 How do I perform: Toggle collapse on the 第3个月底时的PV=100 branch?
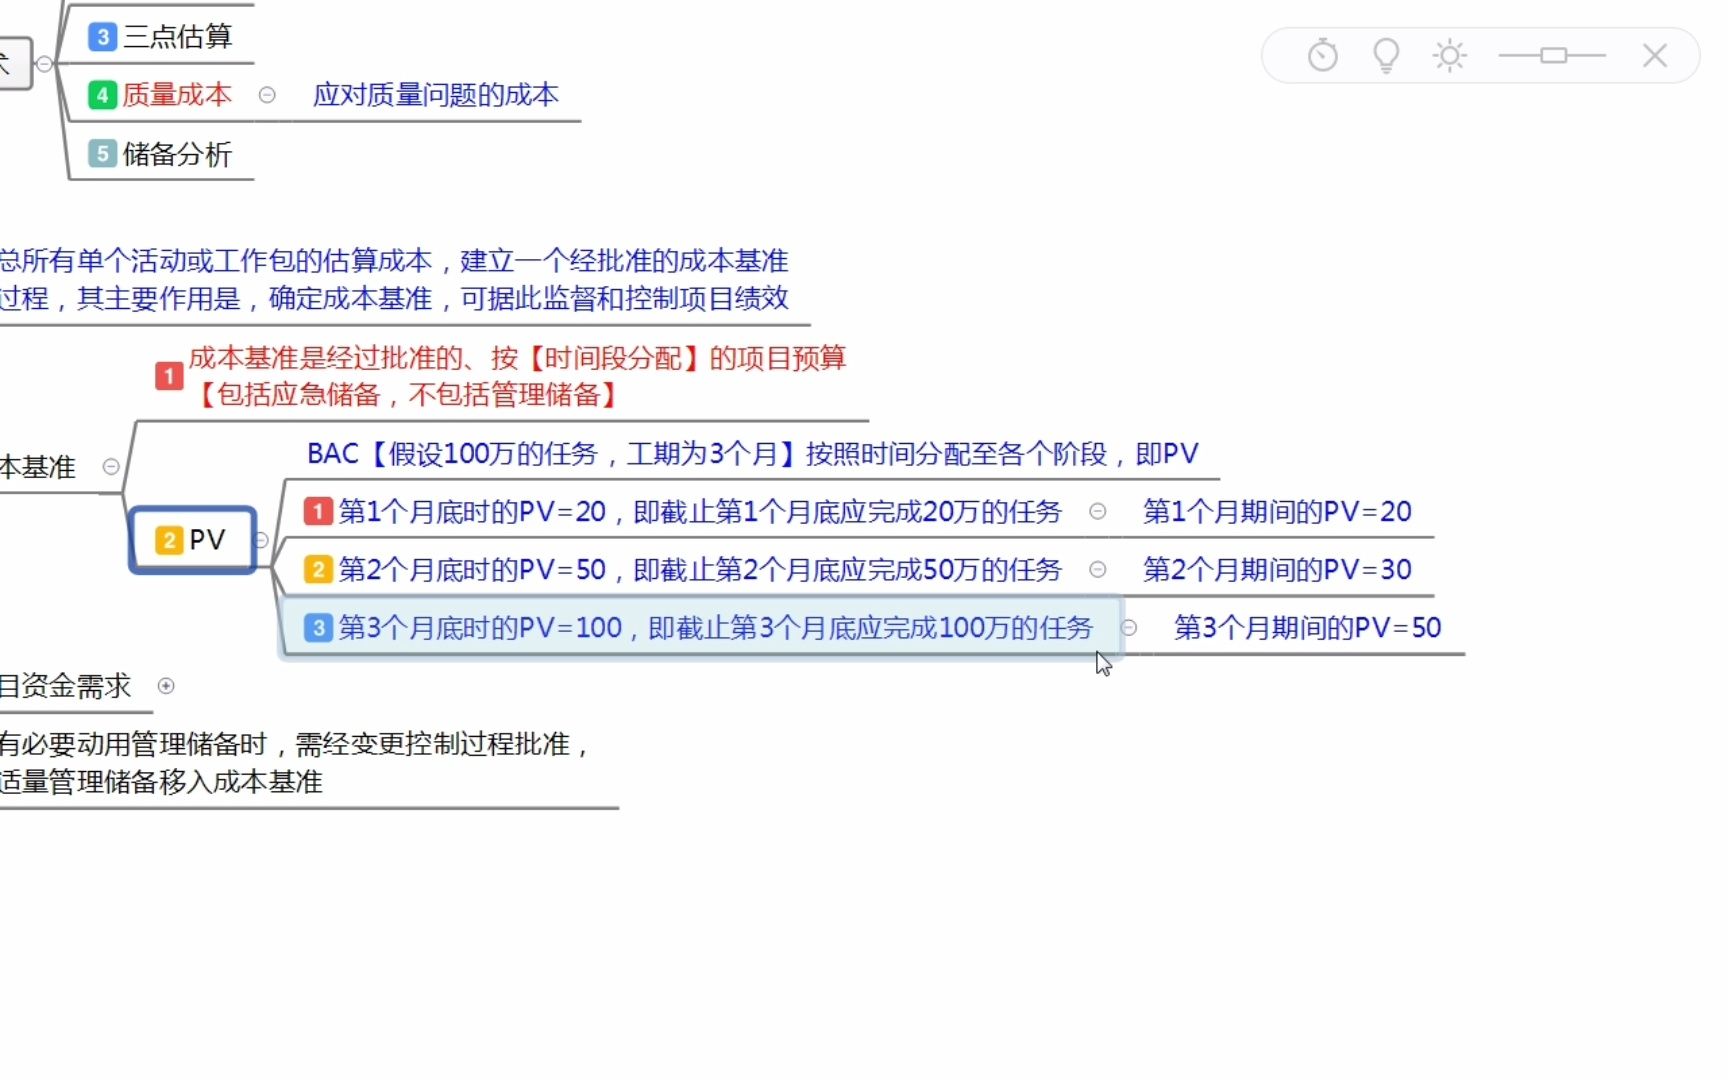pos(1129,628)
